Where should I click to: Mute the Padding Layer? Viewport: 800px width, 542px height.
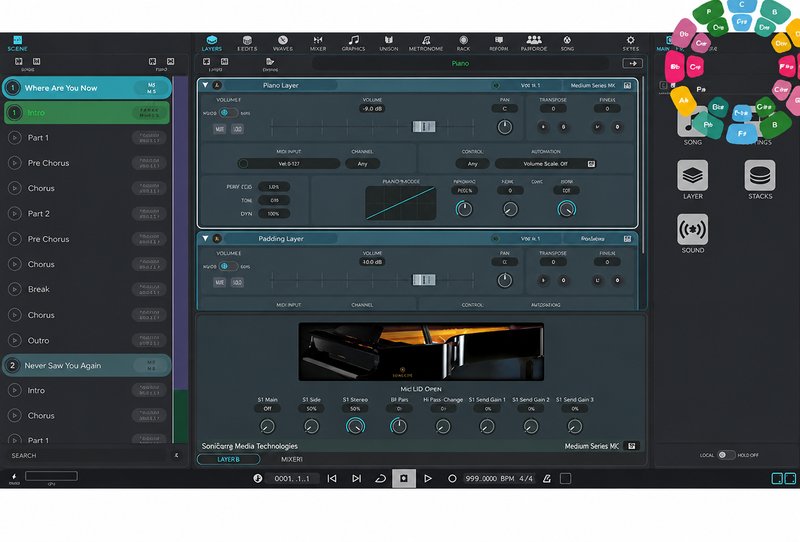tap(219, 282)
